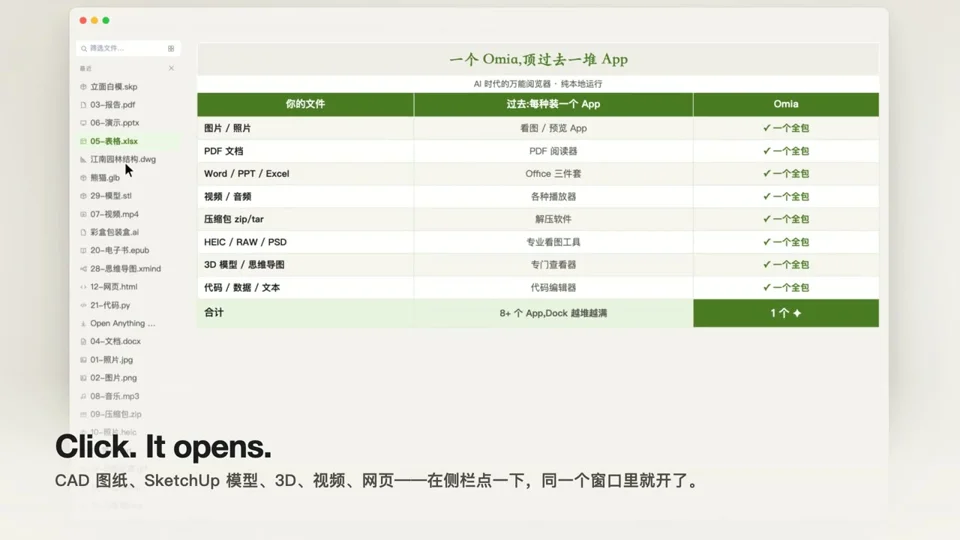Click the 各种播放器 cell

[553, 197]
